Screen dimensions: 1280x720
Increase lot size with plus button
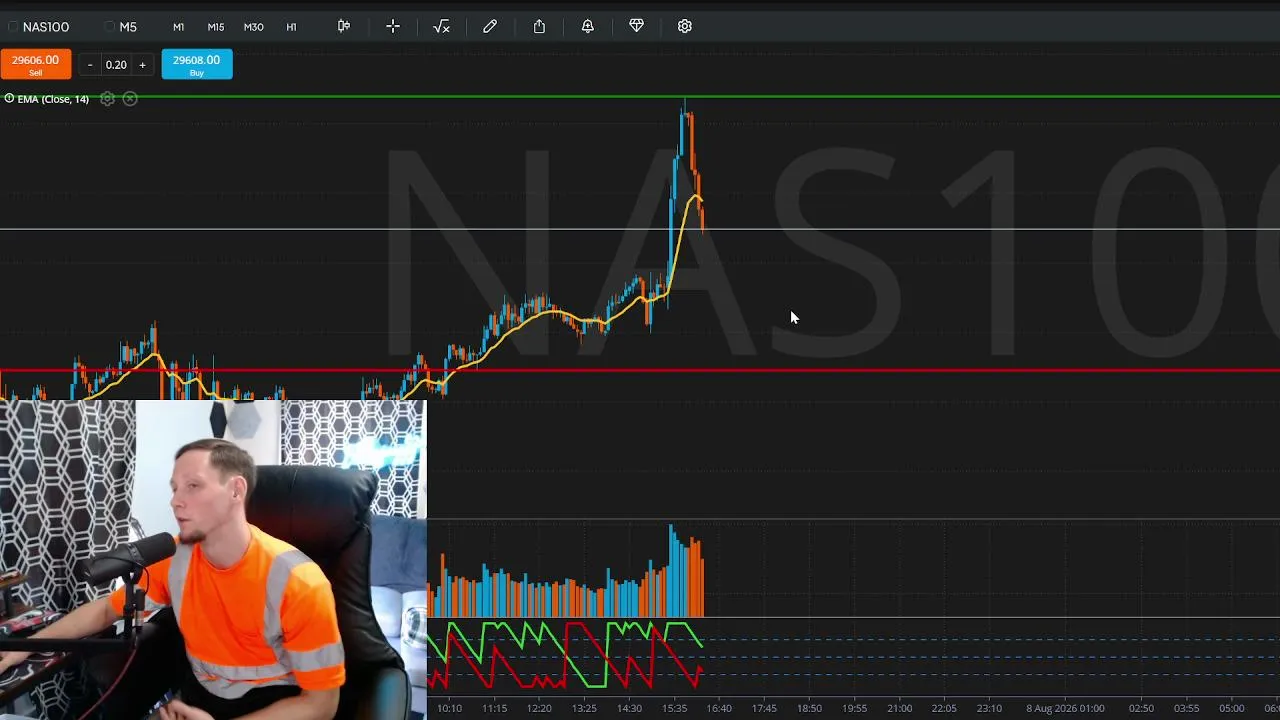[x=142, y=65]
